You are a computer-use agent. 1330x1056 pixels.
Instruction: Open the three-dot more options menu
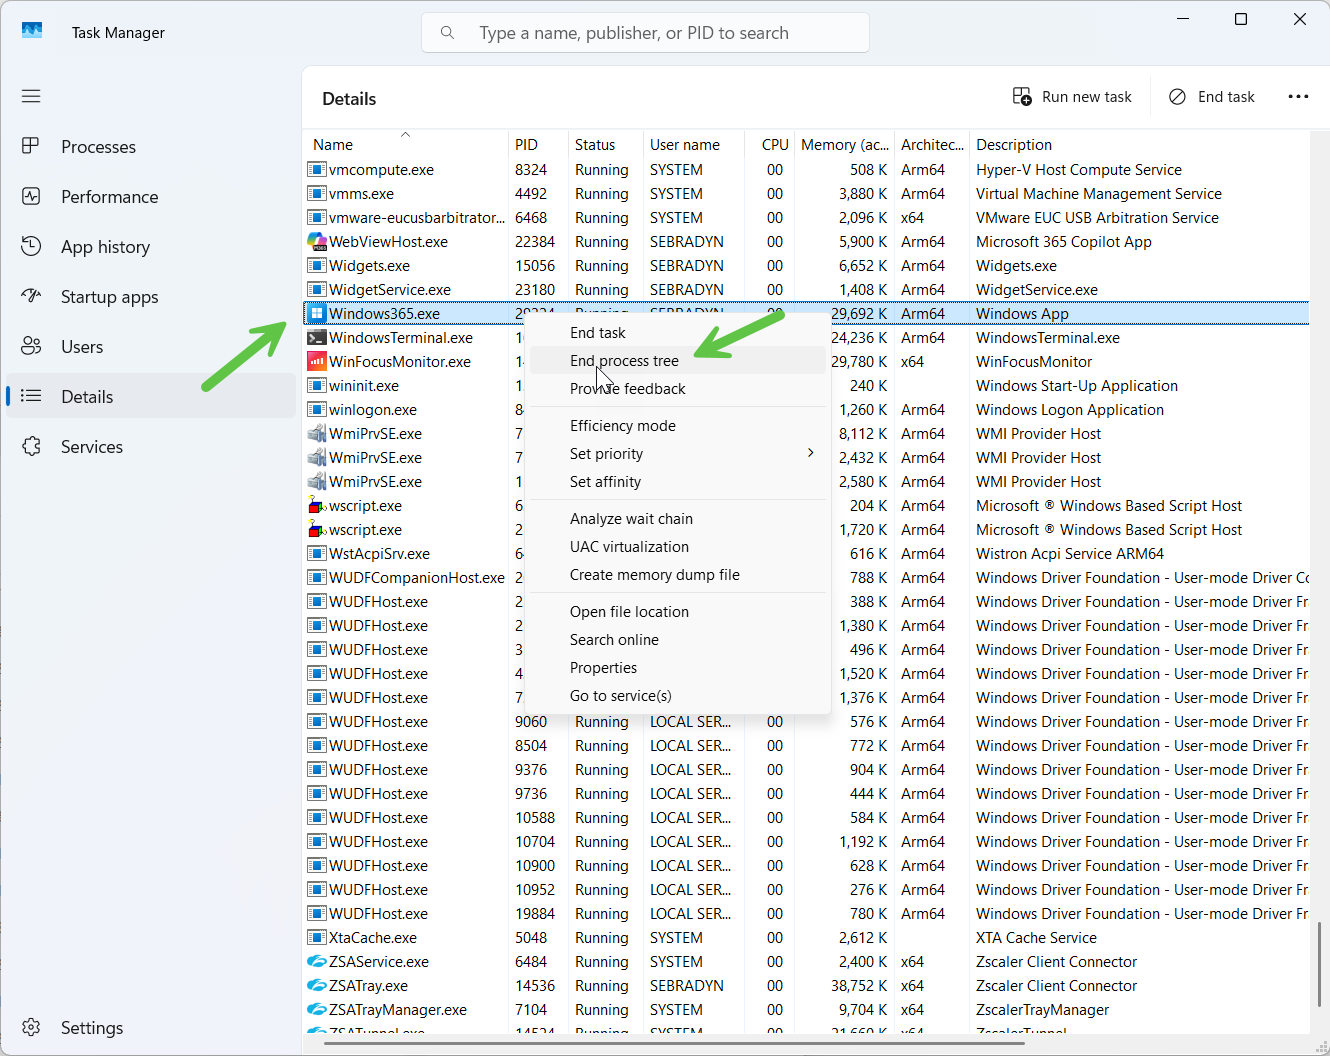point(1298,96)
